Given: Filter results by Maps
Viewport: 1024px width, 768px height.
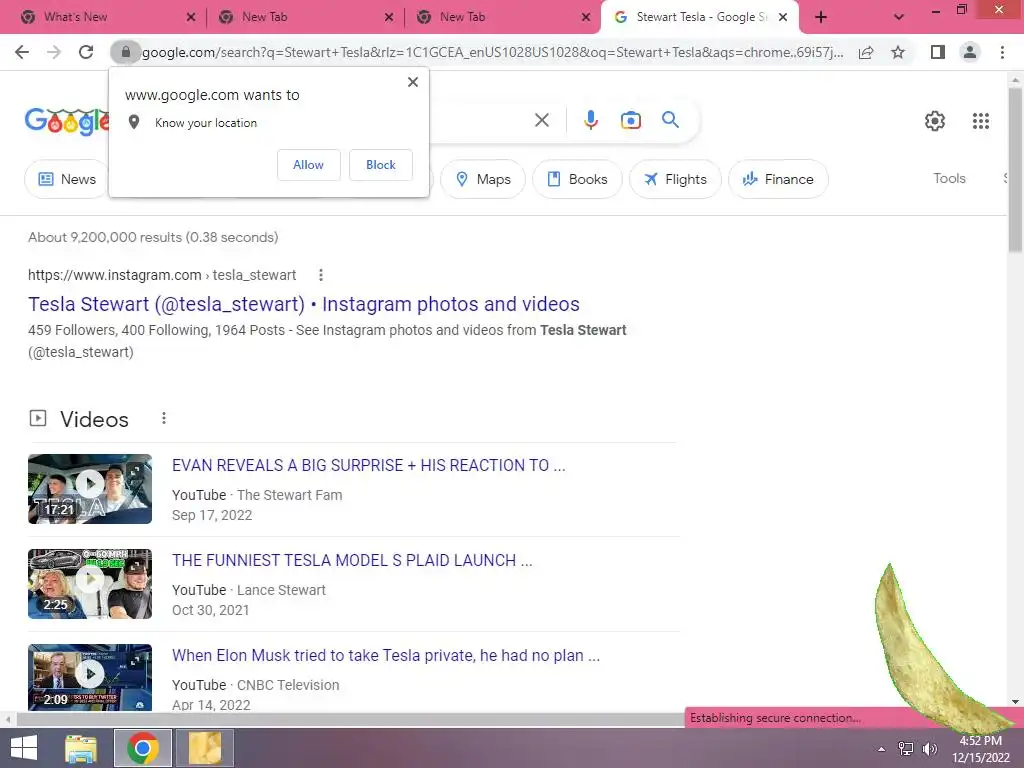Looking at the screenshot, I should point(483,179).
